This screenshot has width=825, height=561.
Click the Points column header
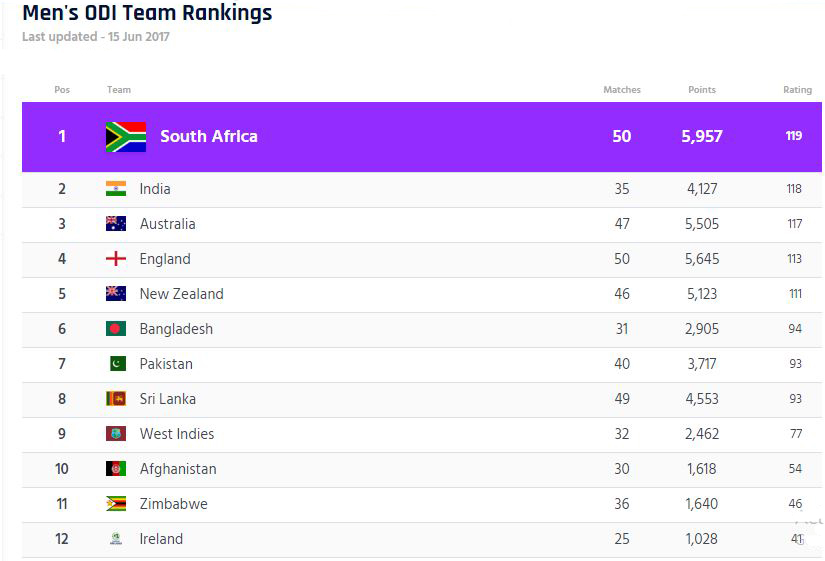pos(702,90)
